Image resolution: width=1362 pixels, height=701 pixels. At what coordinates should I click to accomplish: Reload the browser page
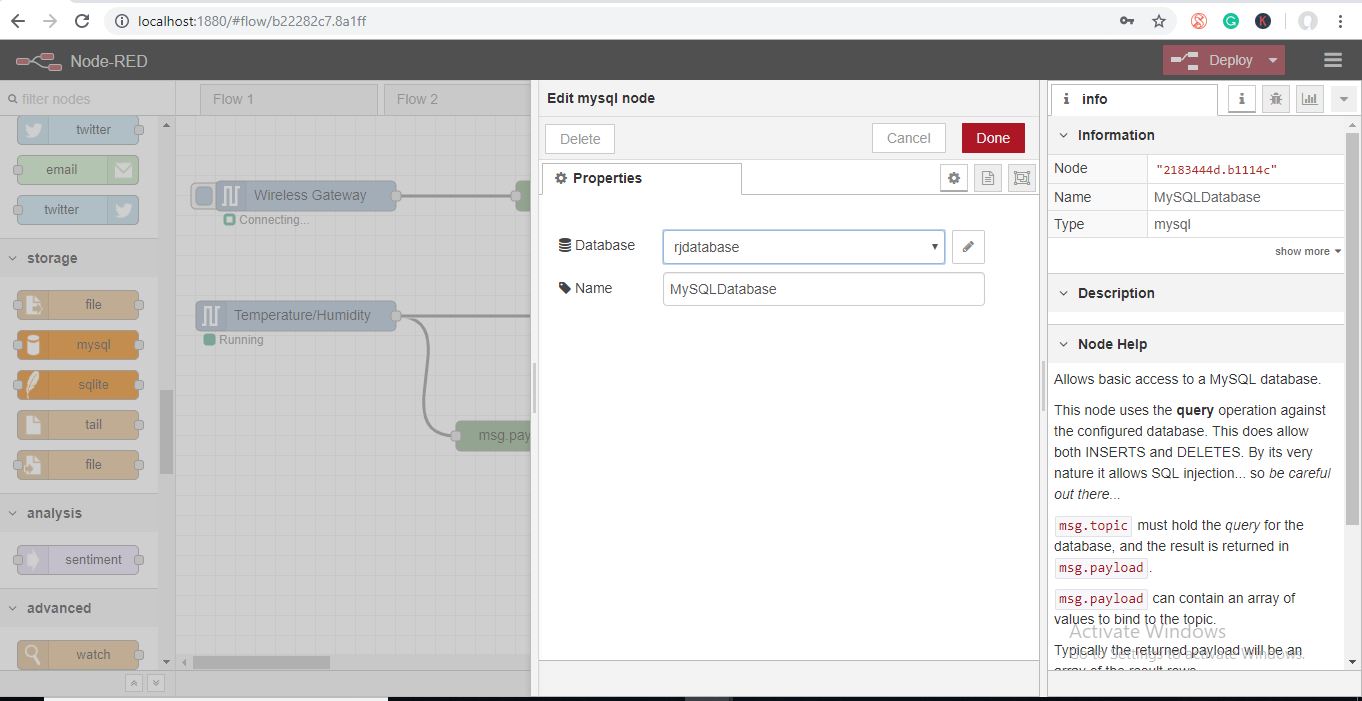83,20
